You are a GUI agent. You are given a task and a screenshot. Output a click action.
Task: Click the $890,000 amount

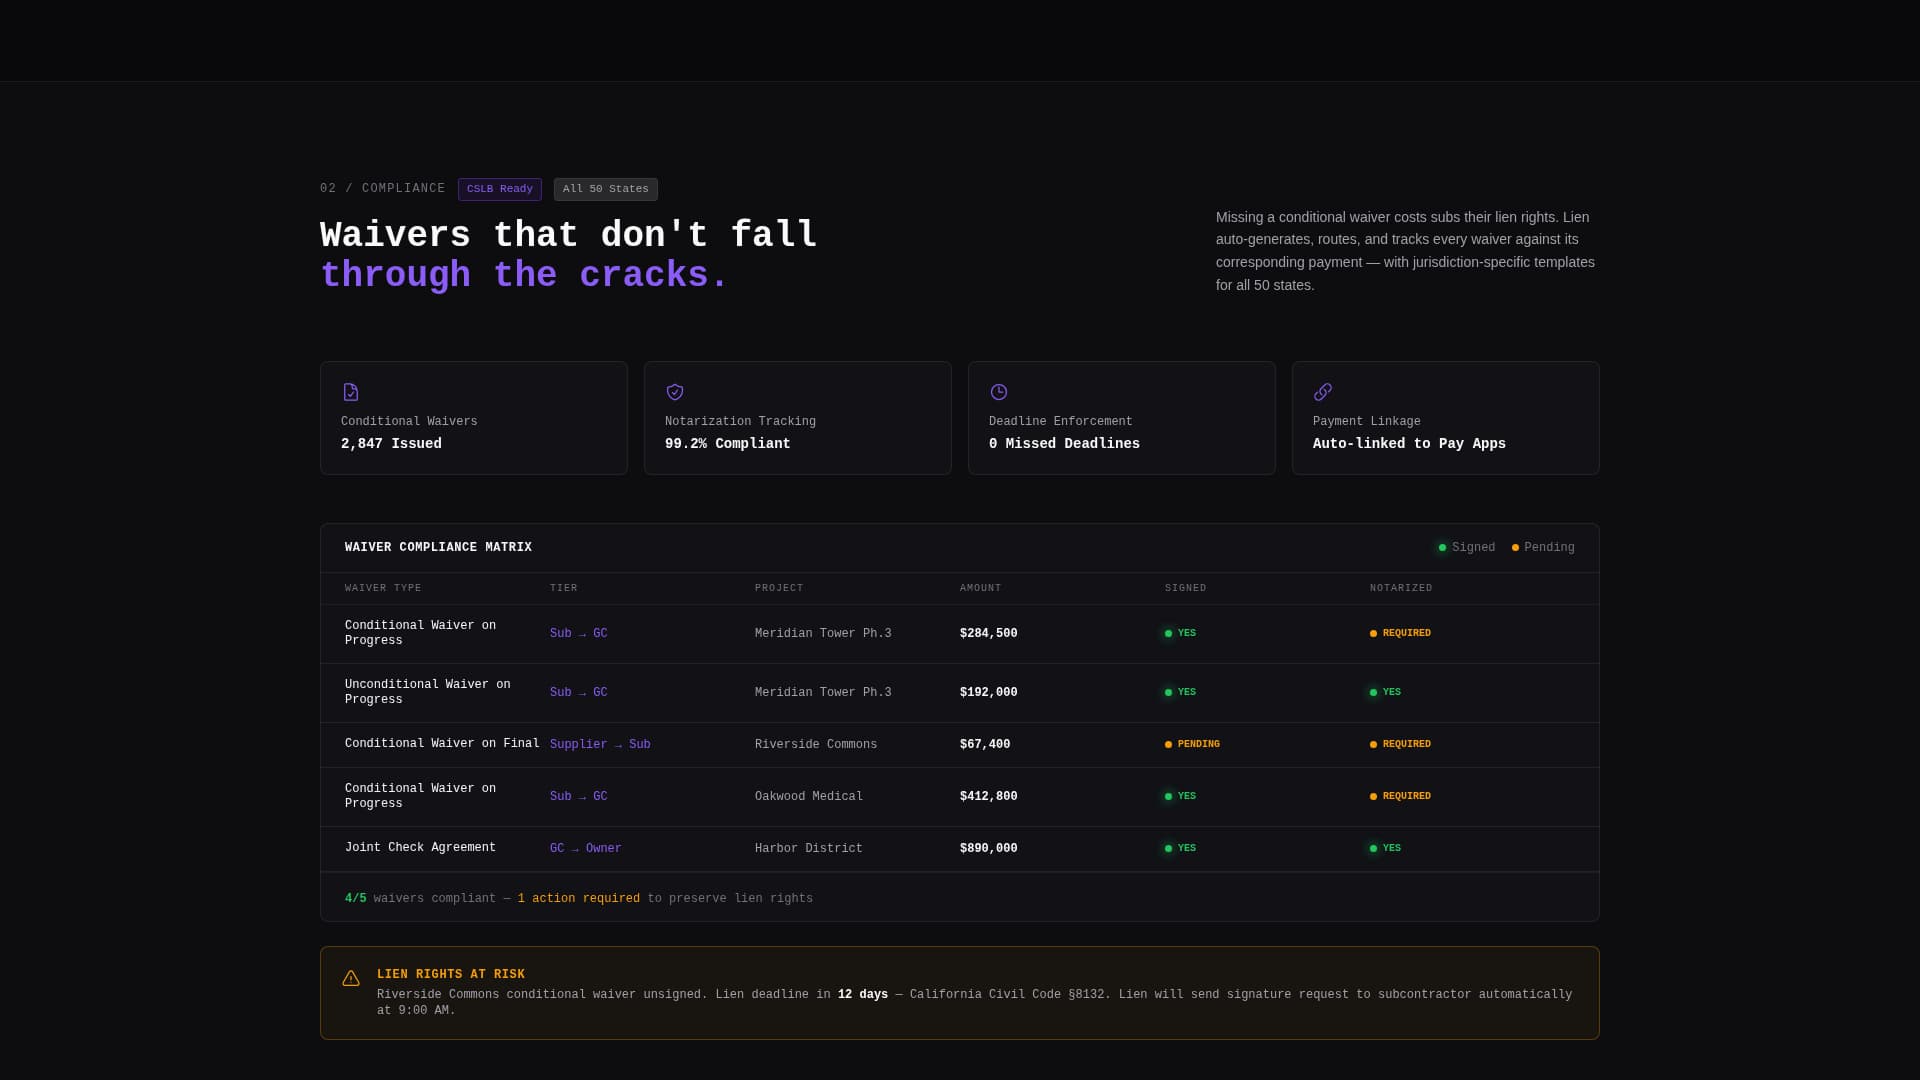click(989, 849)
